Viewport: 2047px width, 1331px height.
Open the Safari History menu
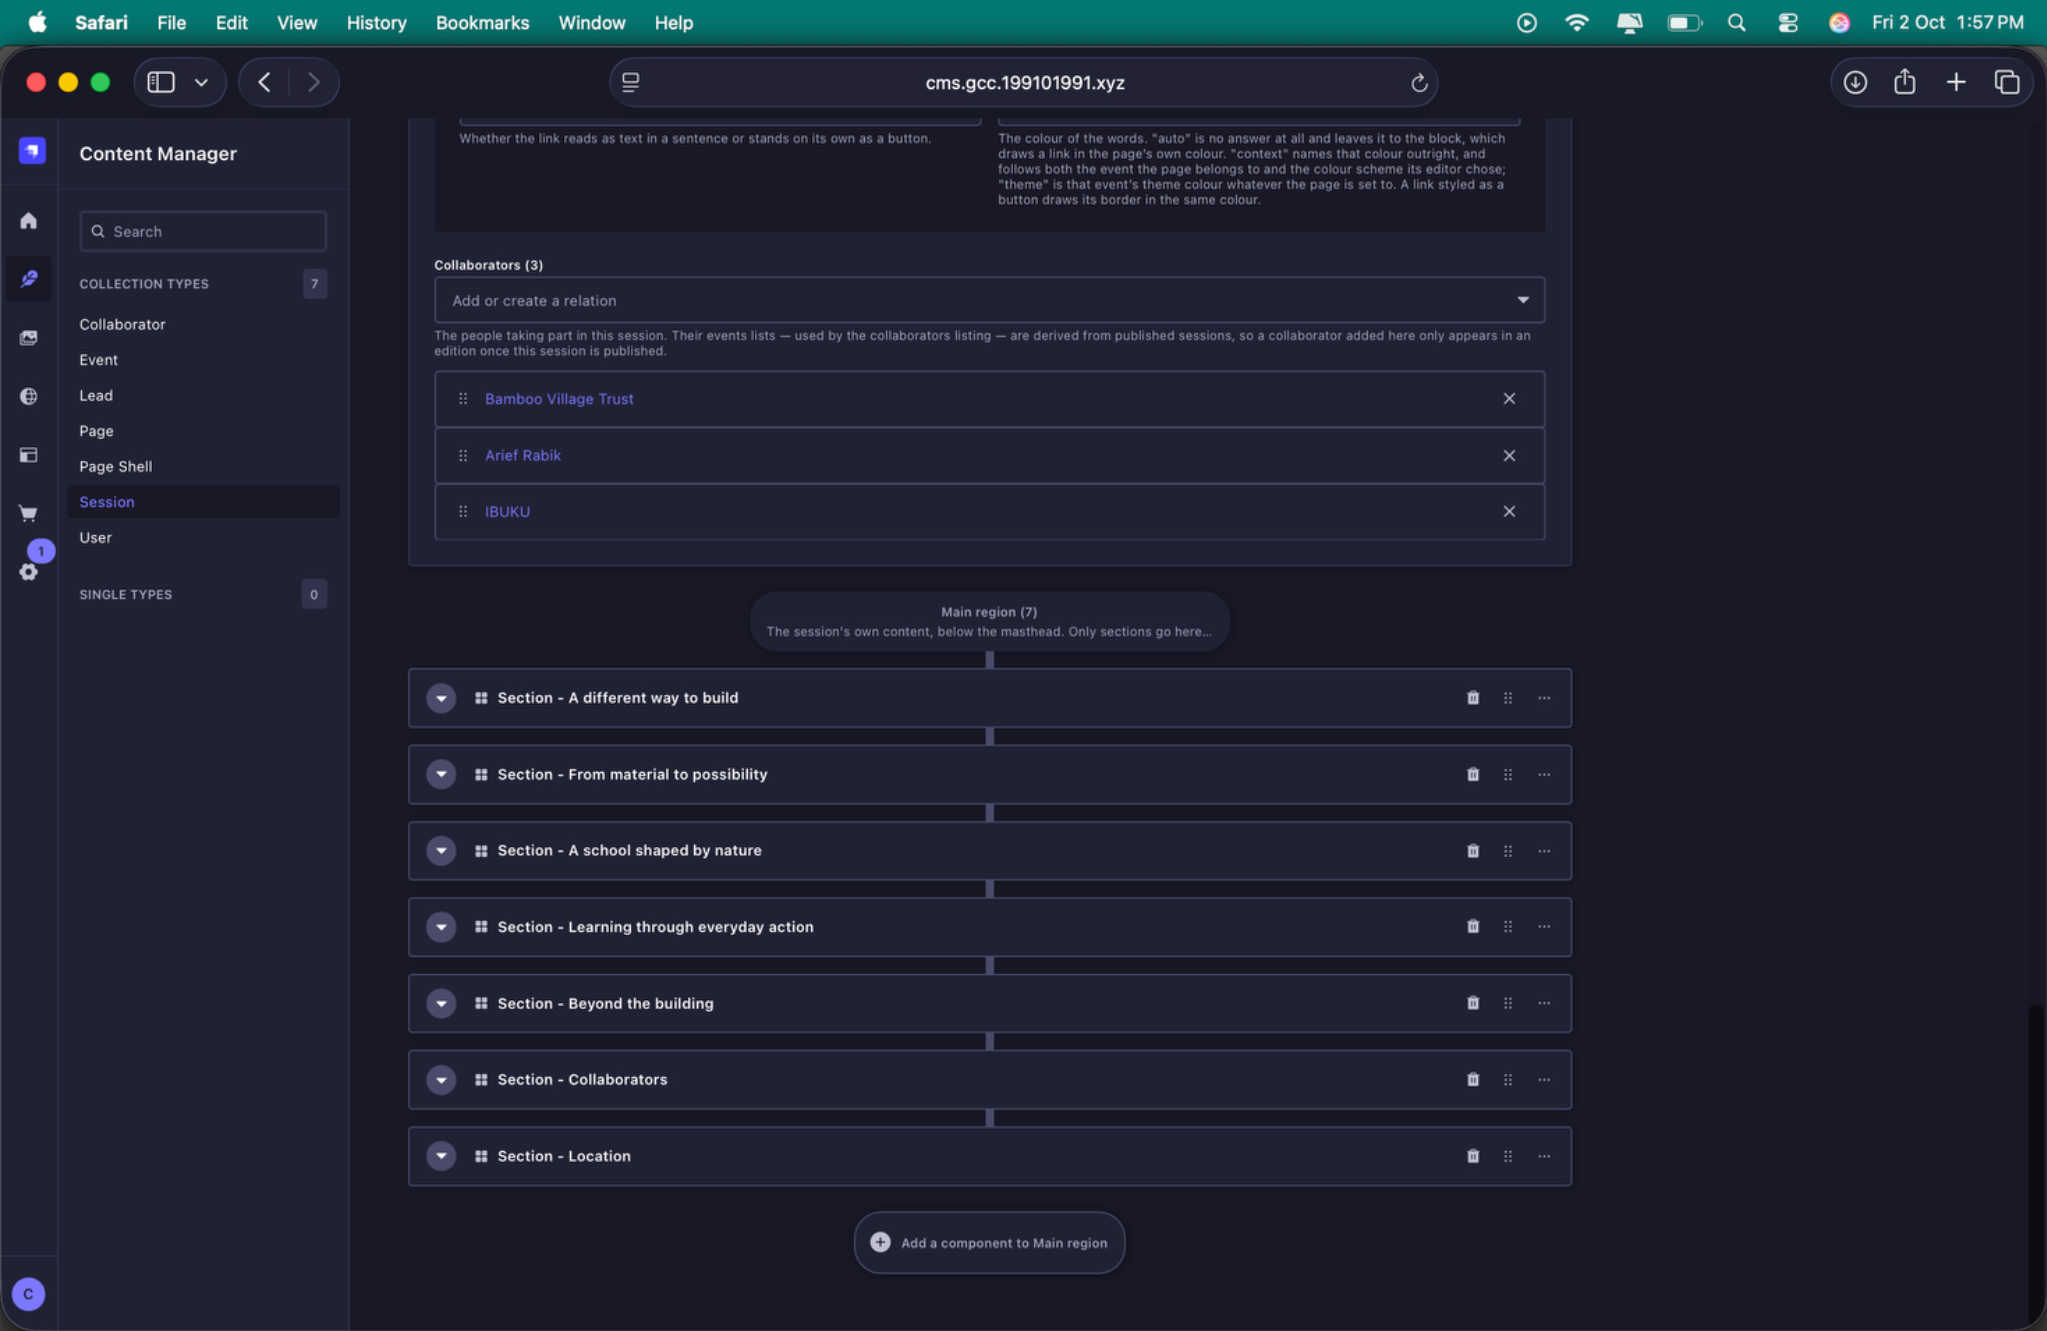[x=376, y=22]
